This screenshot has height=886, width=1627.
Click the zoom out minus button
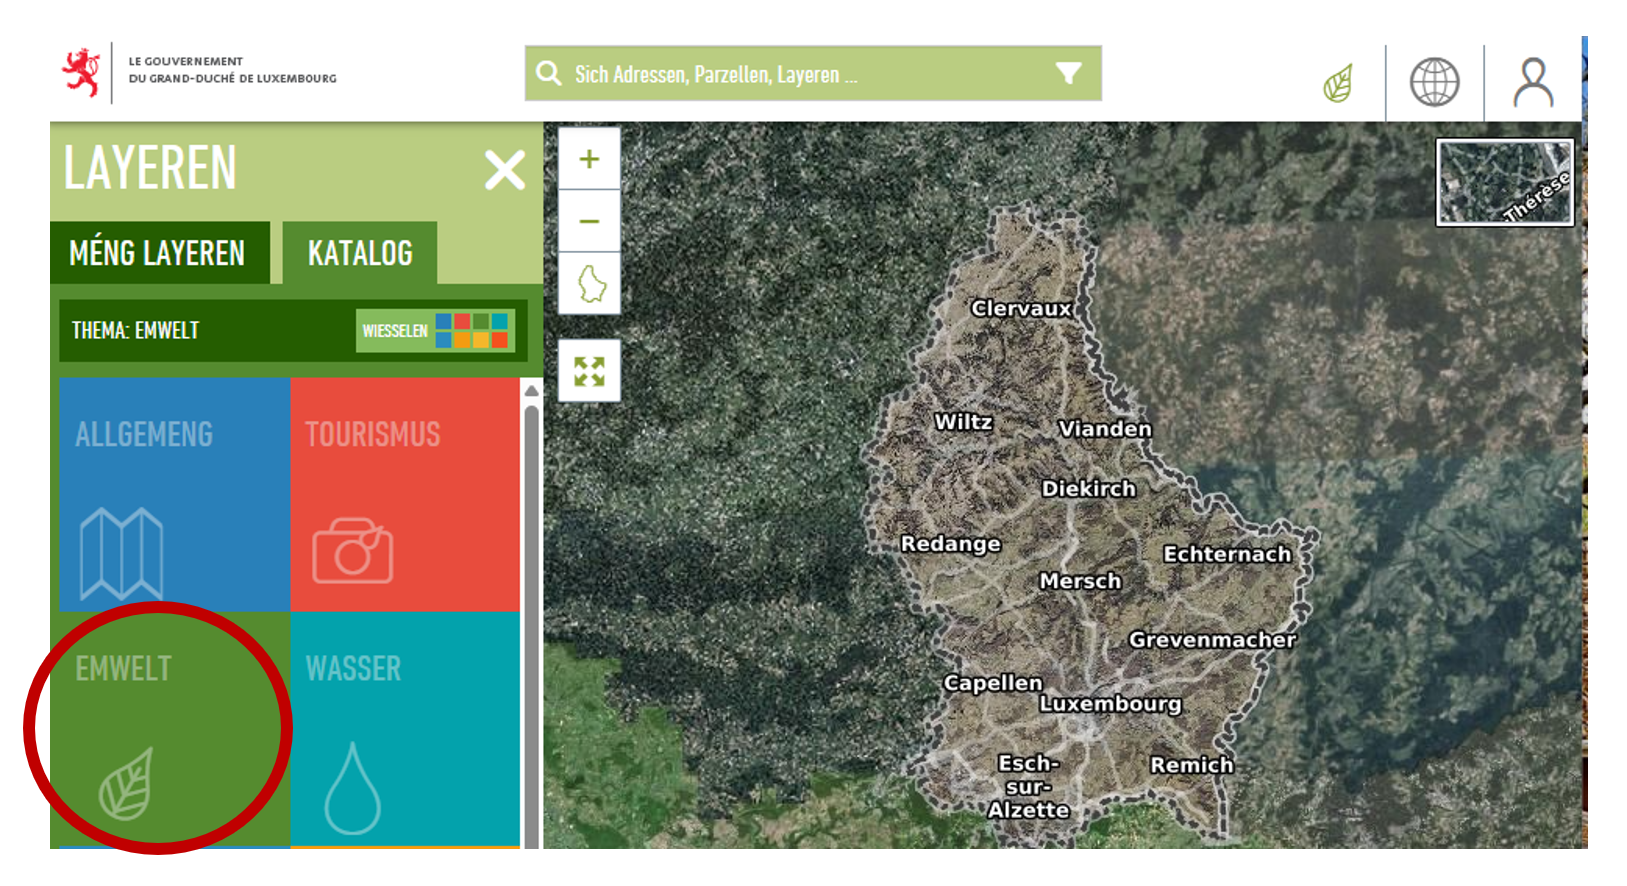coord(589,221)
